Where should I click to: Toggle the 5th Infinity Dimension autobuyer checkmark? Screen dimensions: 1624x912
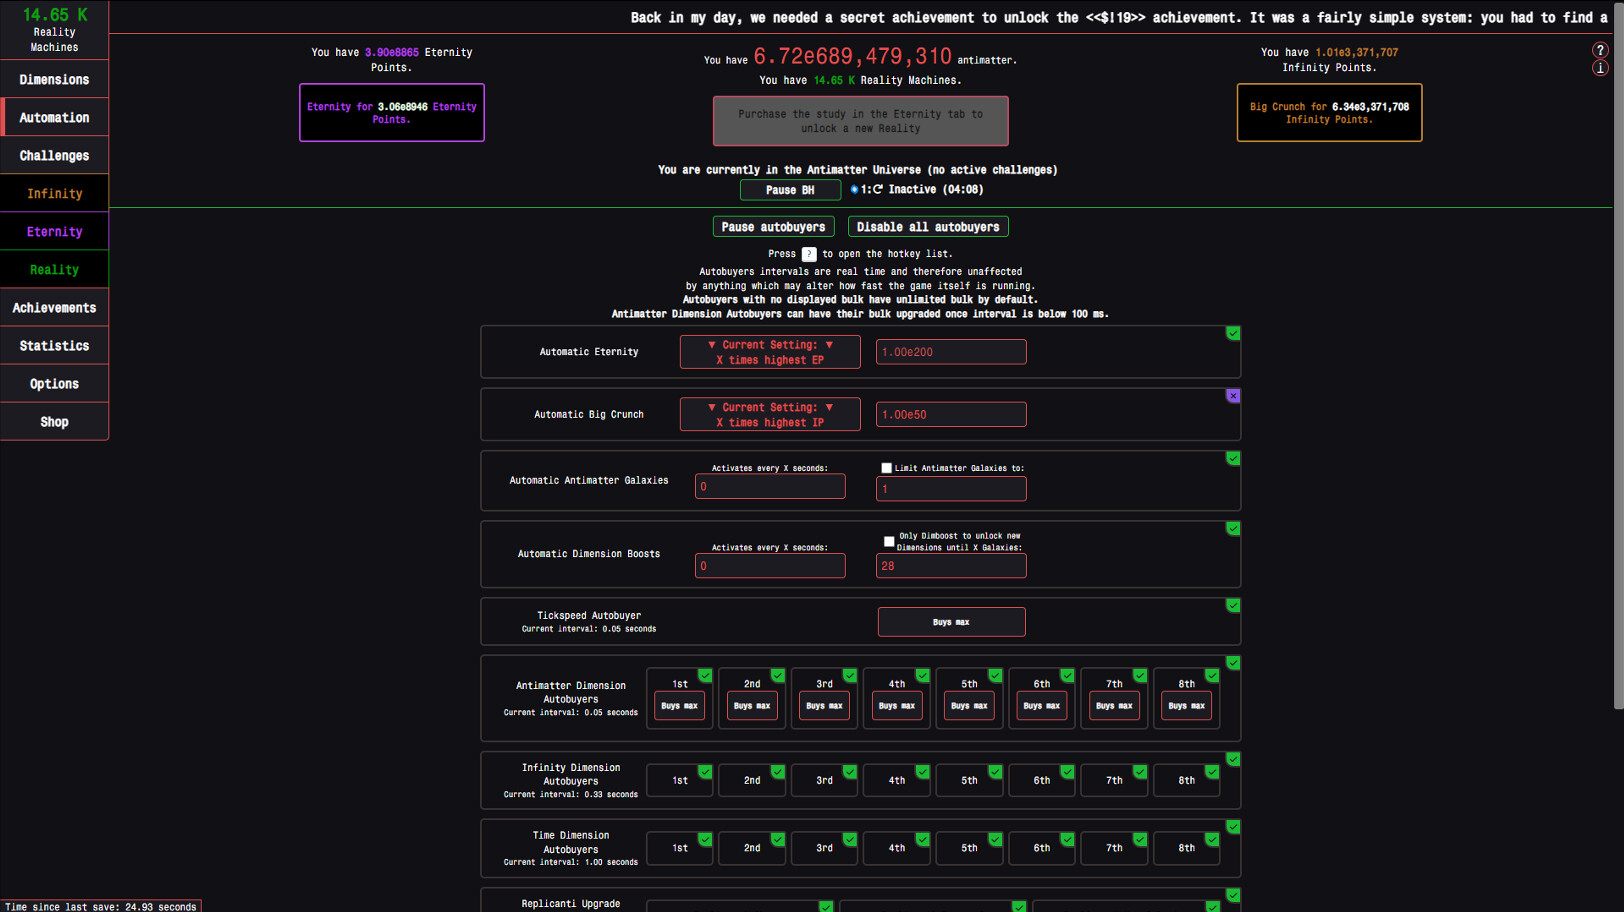995,772
